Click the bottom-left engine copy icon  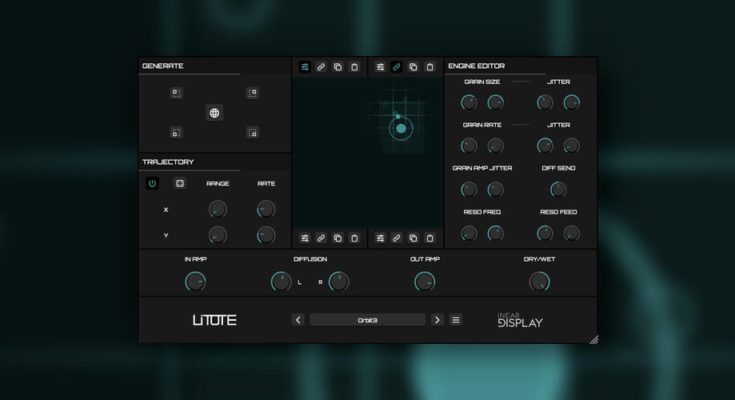[x=338, y=238]
